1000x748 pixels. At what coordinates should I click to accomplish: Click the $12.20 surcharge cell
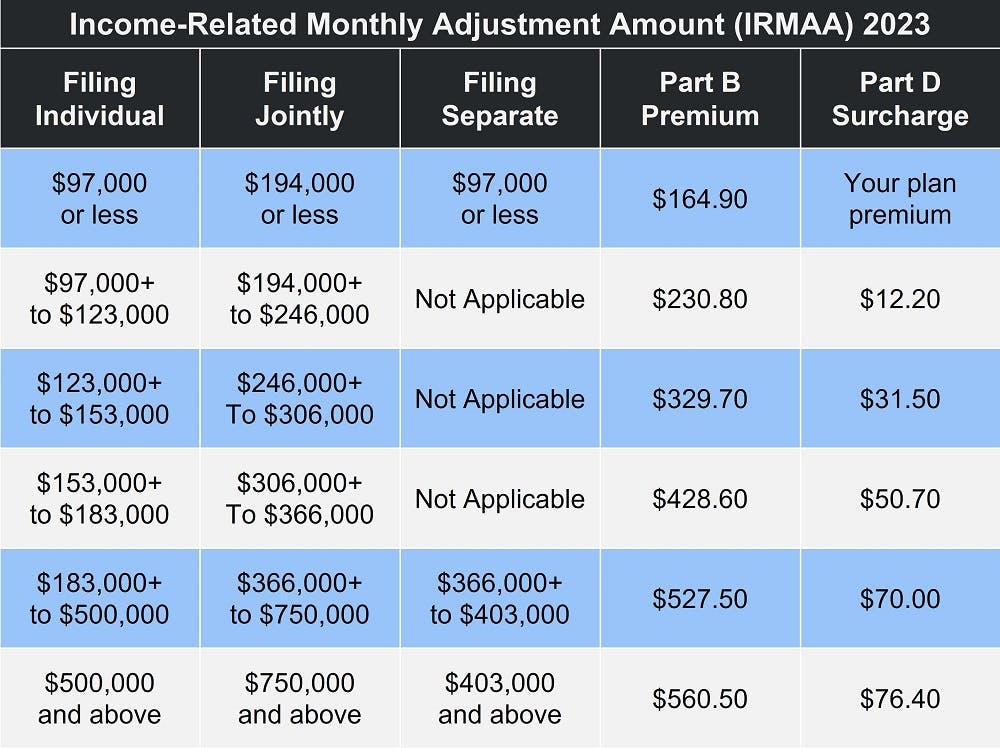tap(900, 299)
